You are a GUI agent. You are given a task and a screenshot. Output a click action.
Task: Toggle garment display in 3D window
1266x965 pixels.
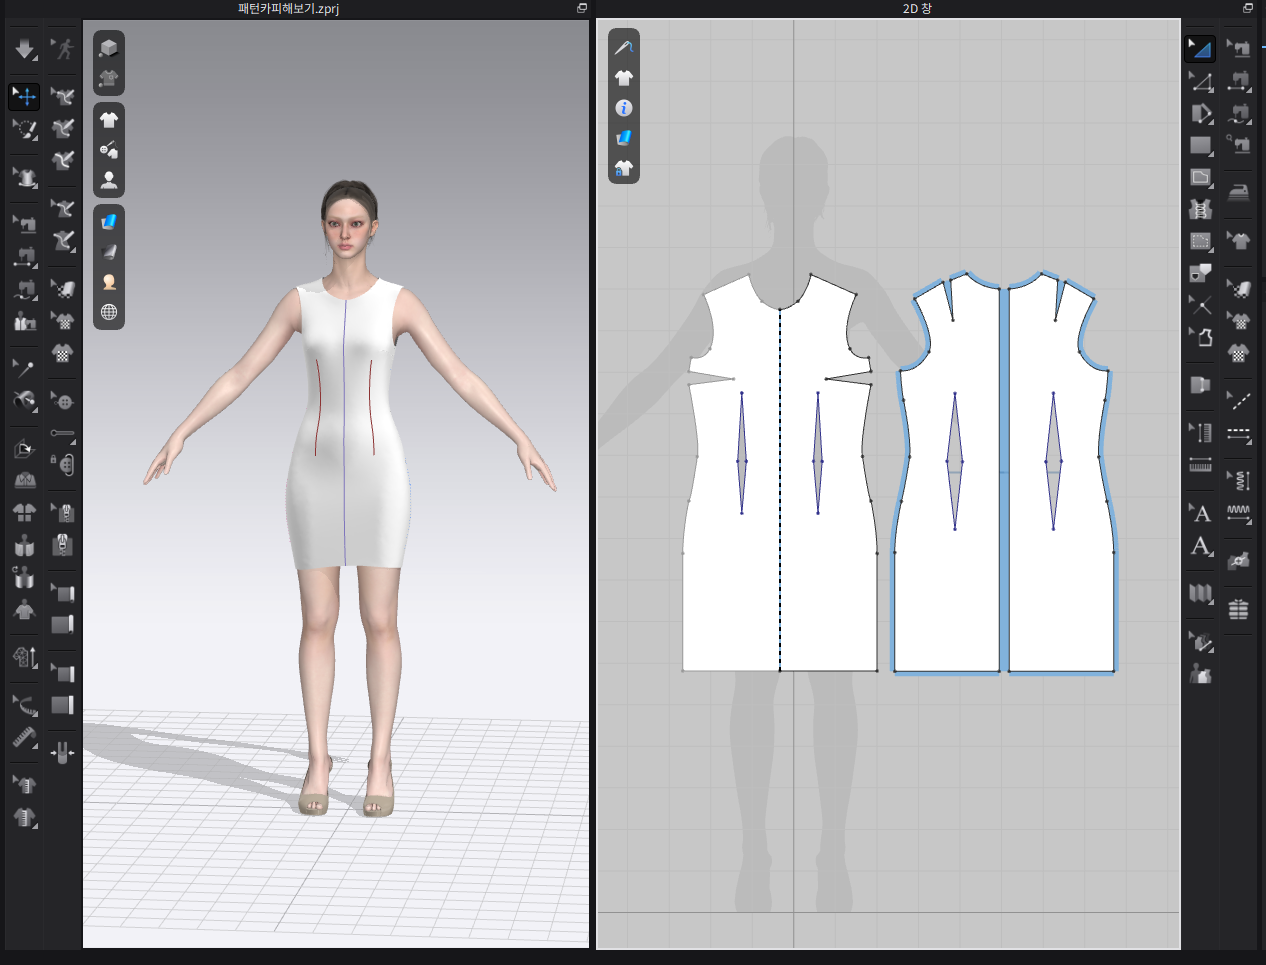click(x=109, y=120)
